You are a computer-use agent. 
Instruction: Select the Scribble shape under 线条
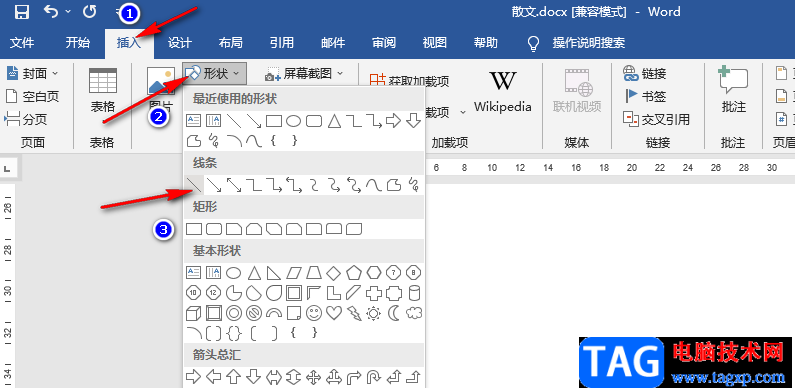[x=414, y=185]
